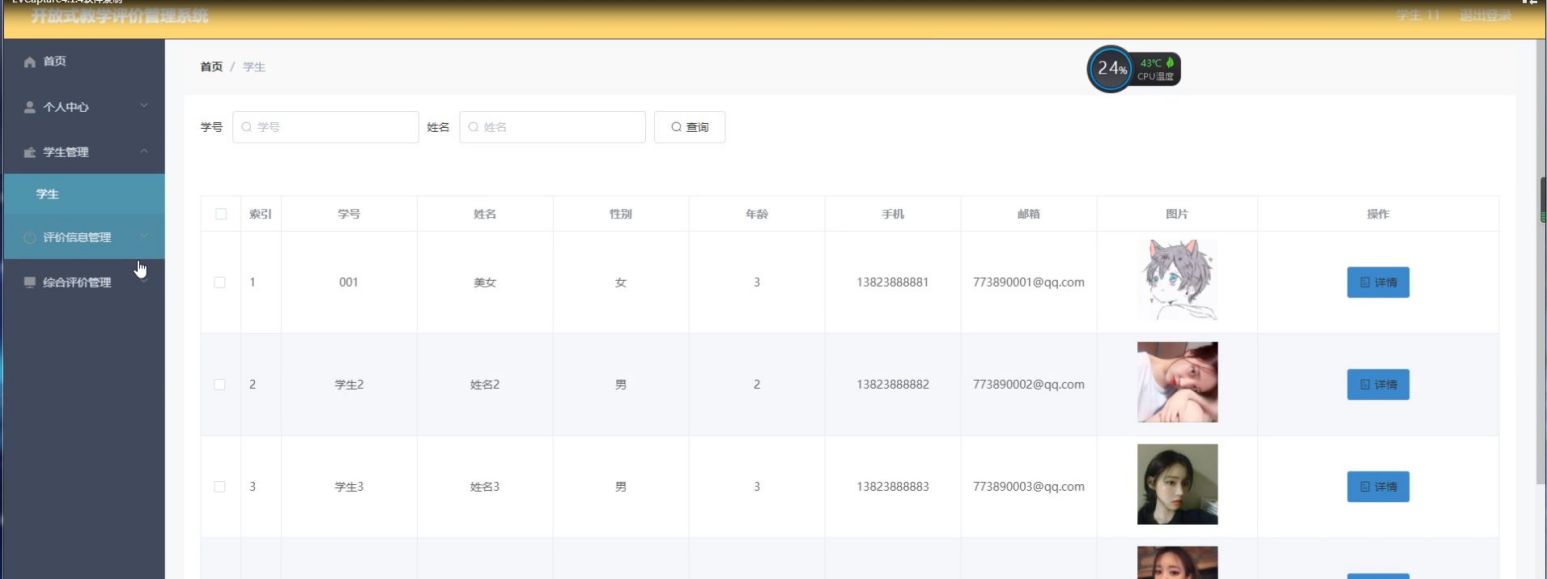
Task: Toggle the select-all checkbox in table header
Action: point(221,214)
